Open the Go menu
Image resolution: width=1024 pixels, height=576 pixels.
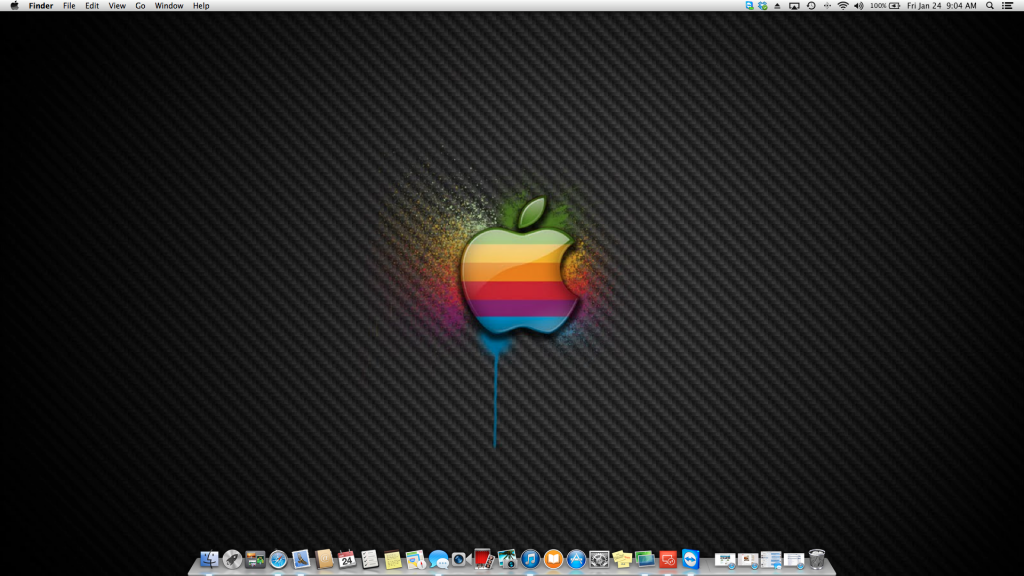[140, 5]
